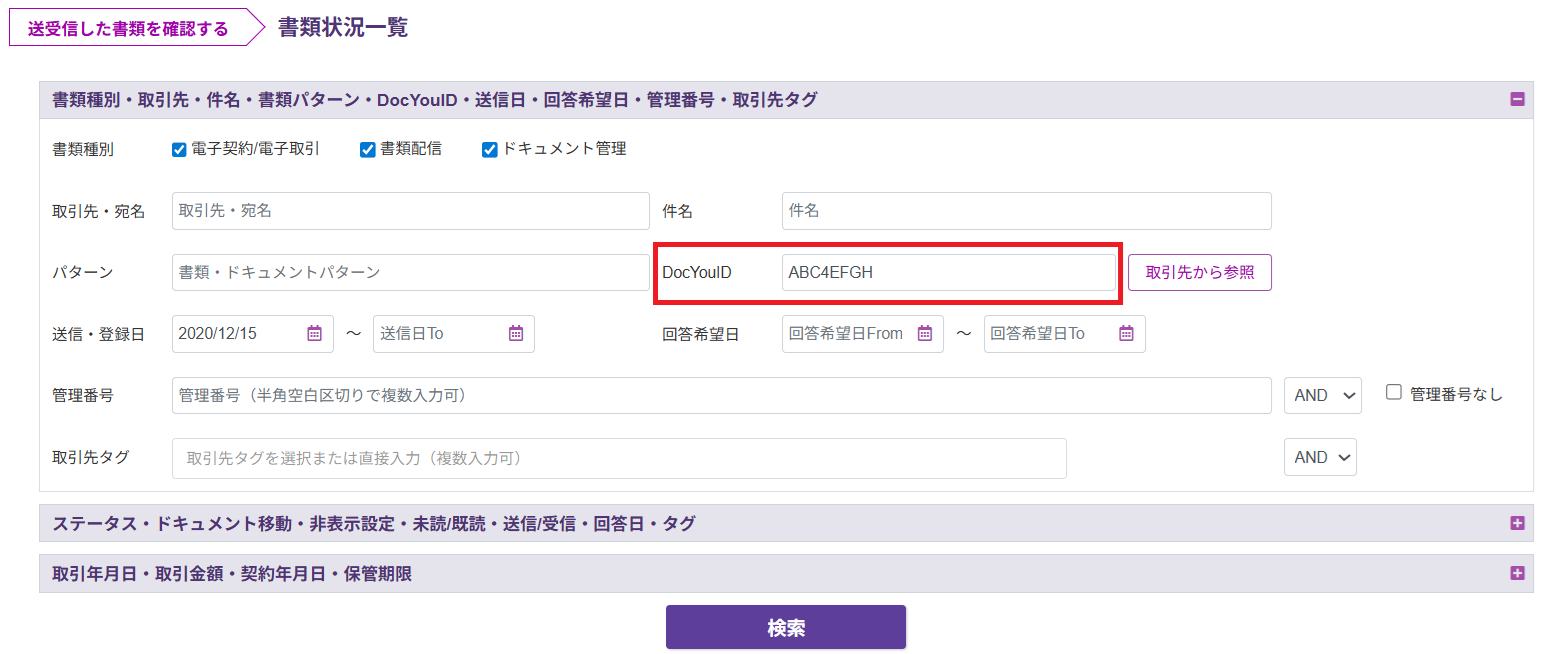Click the 取引年月日・取引金額 section header text
Screen dimensions: 1544x654
(232, 574)
